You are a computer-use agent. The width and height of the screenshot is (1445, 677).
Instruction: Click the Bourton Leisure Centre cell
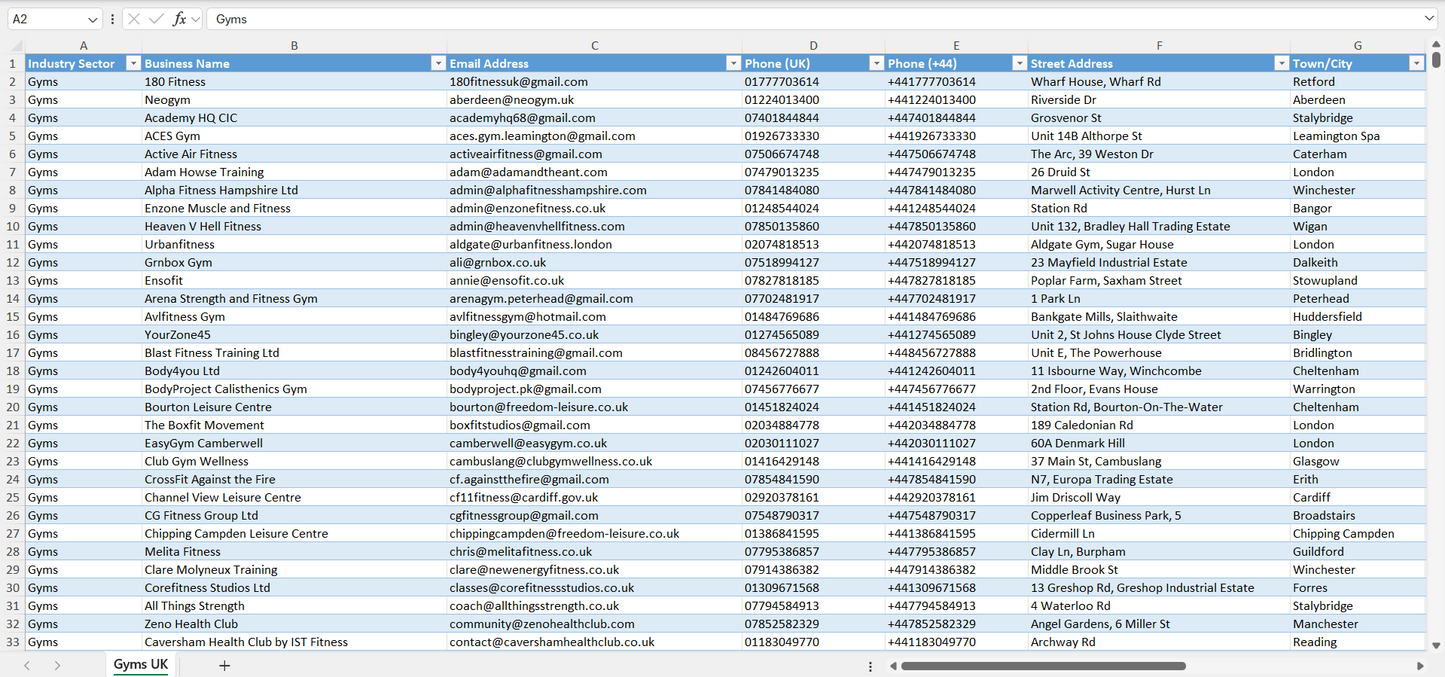[x=294, y=407]
